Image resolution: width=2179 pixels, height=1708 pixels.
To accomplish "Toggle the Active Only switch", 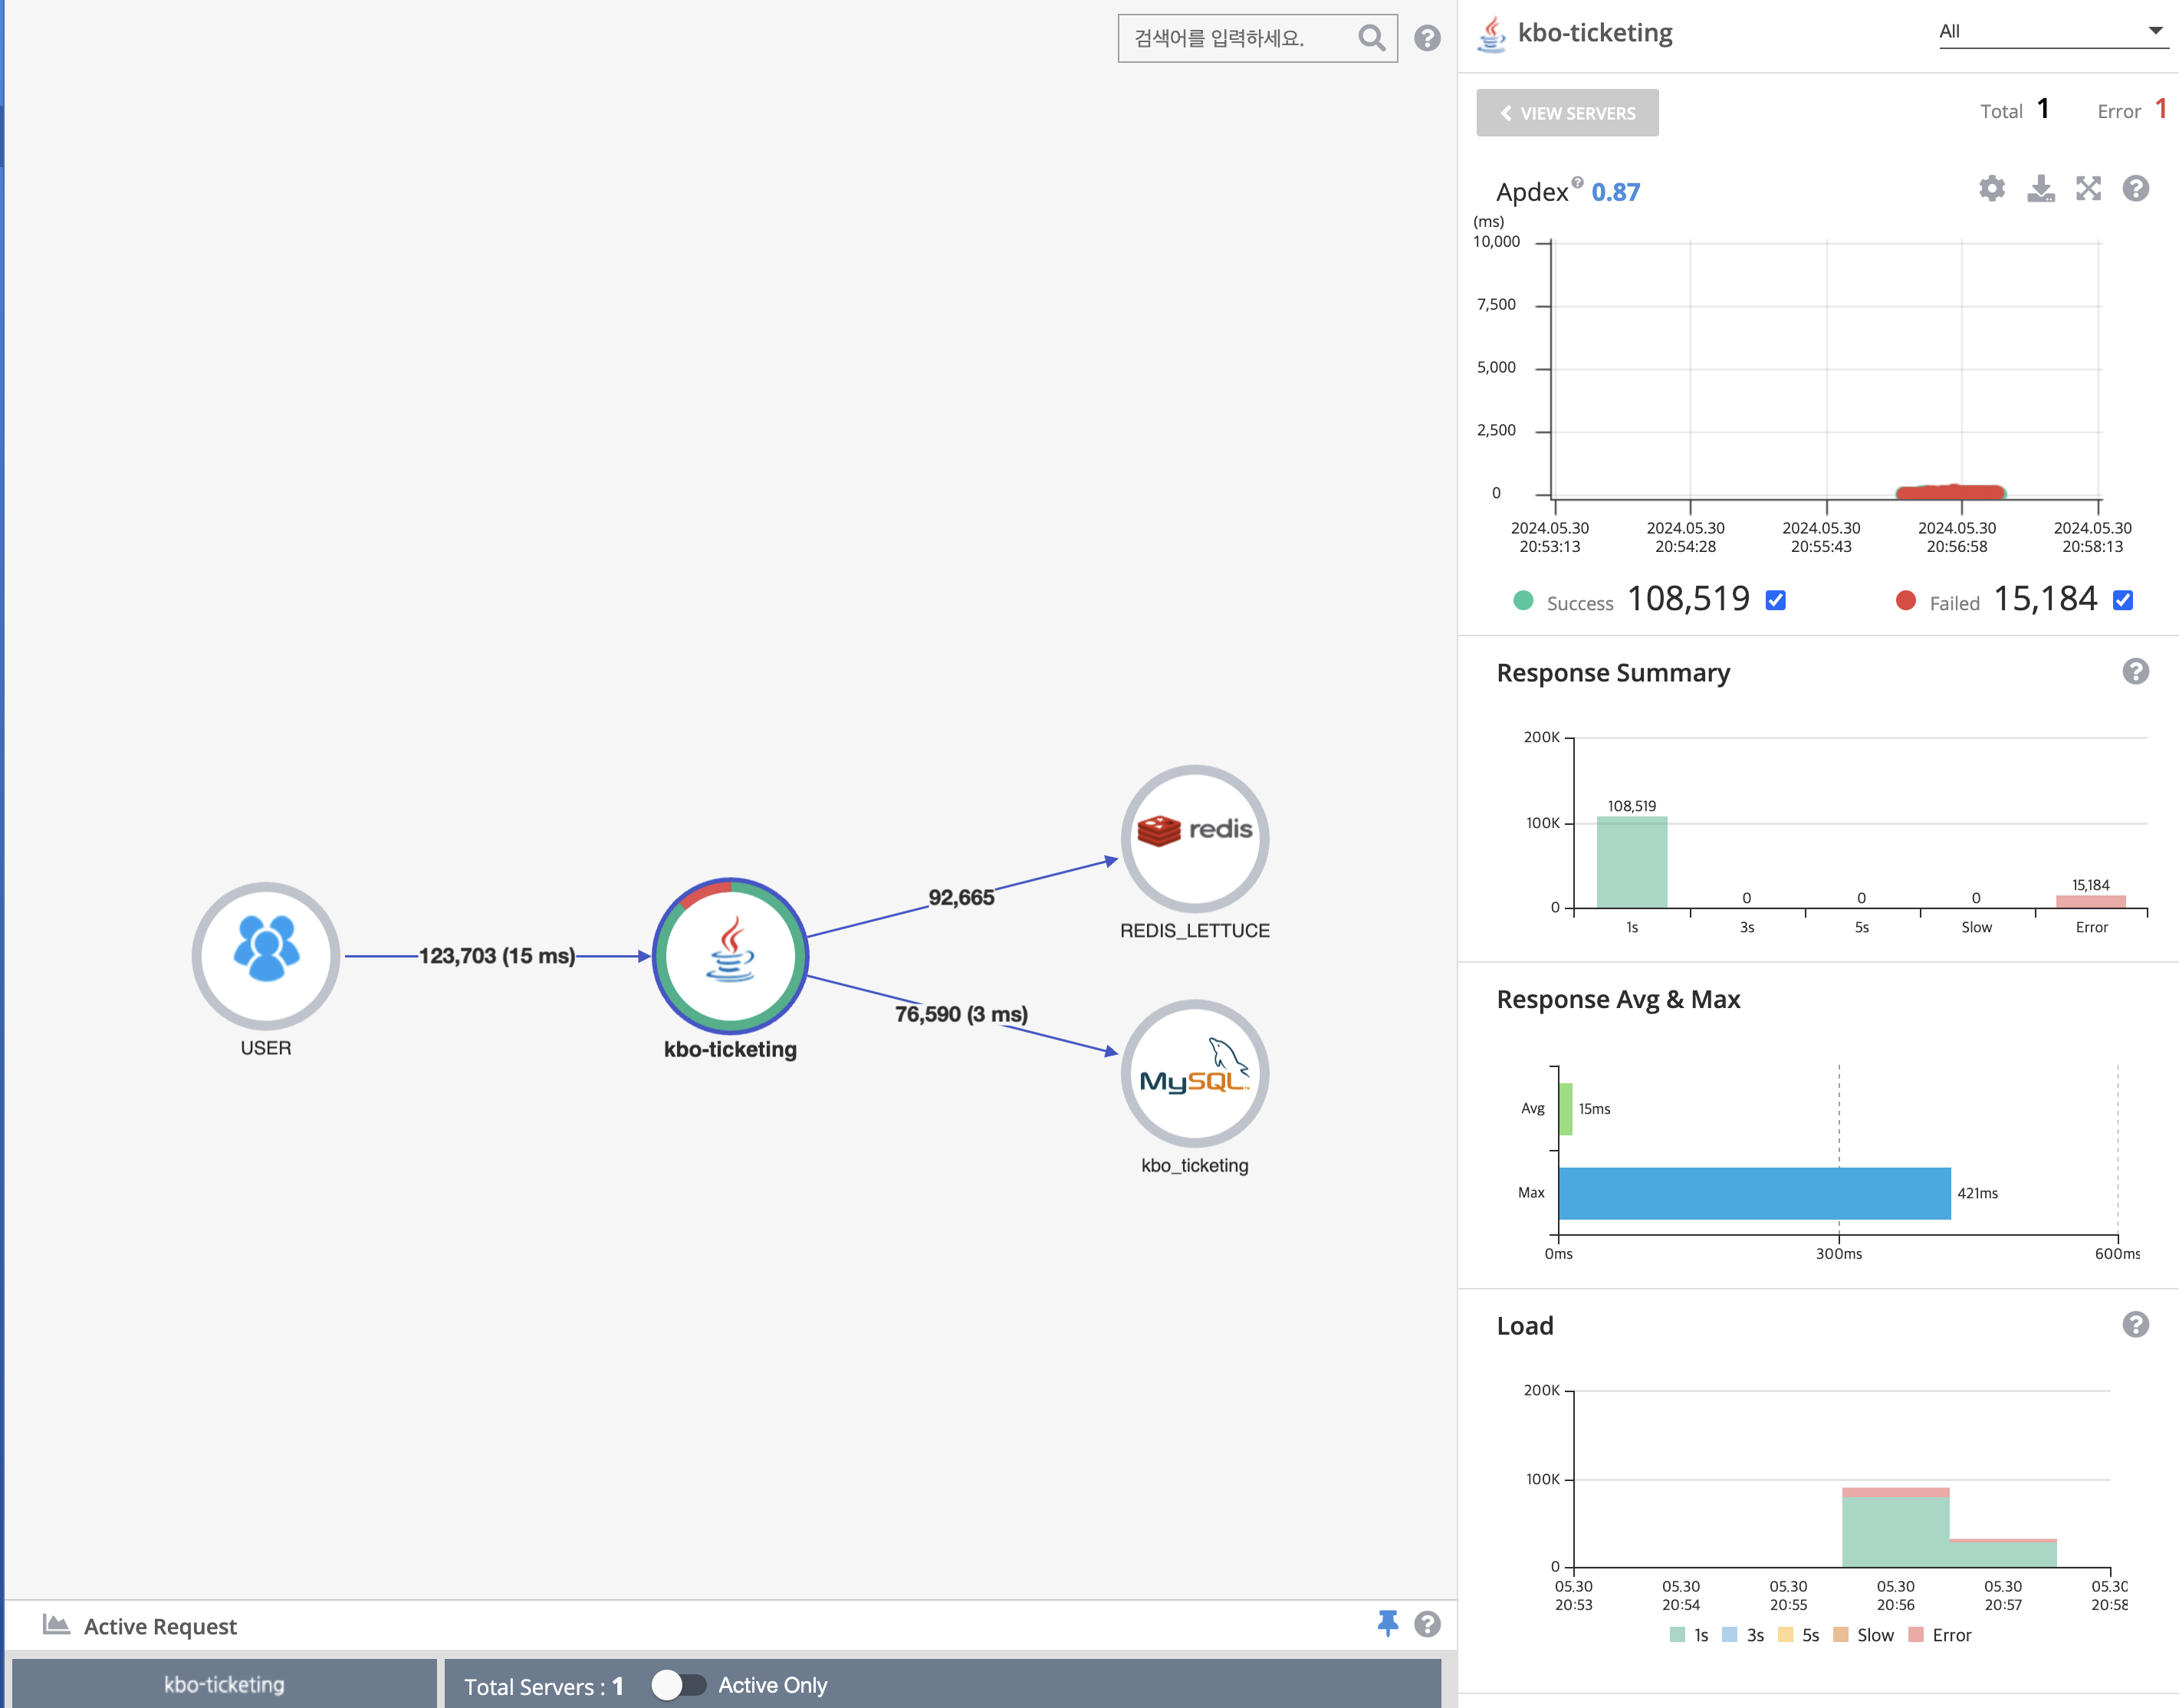I will [679, 1685].
